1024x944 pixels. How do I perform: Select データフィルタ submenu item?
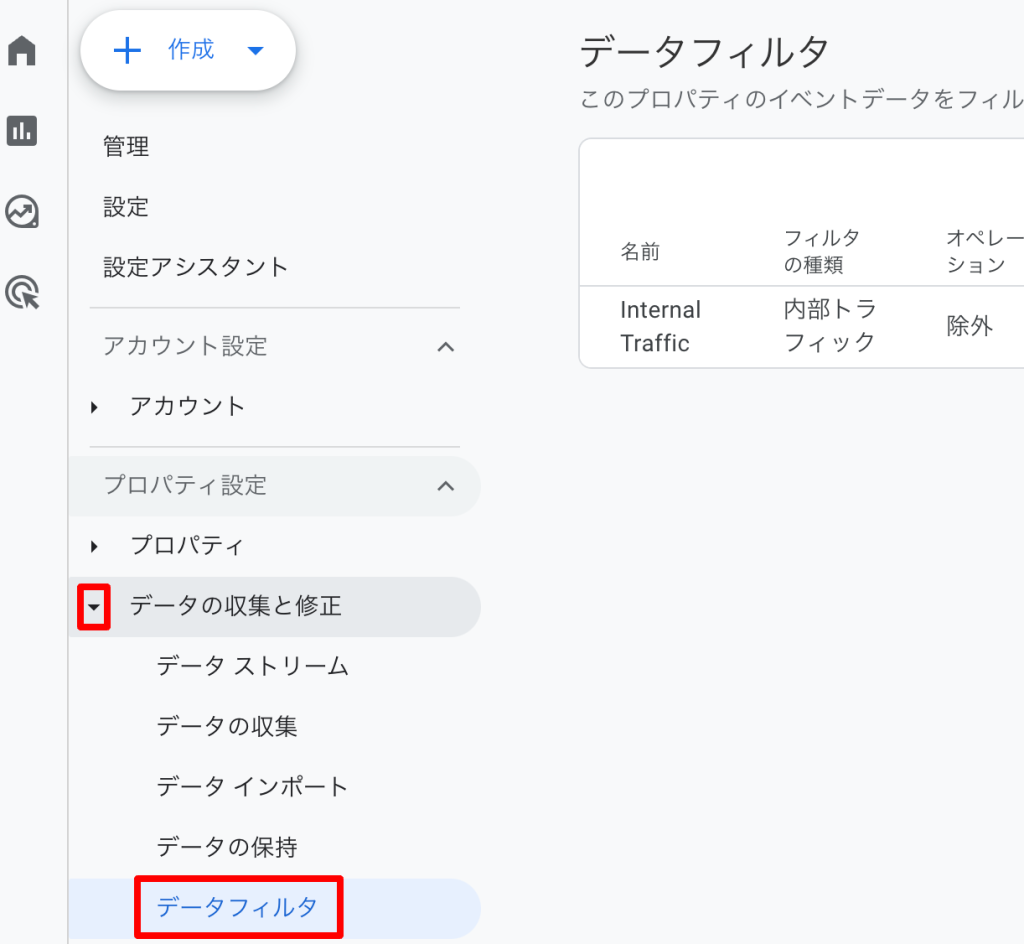tap(237, 908)
